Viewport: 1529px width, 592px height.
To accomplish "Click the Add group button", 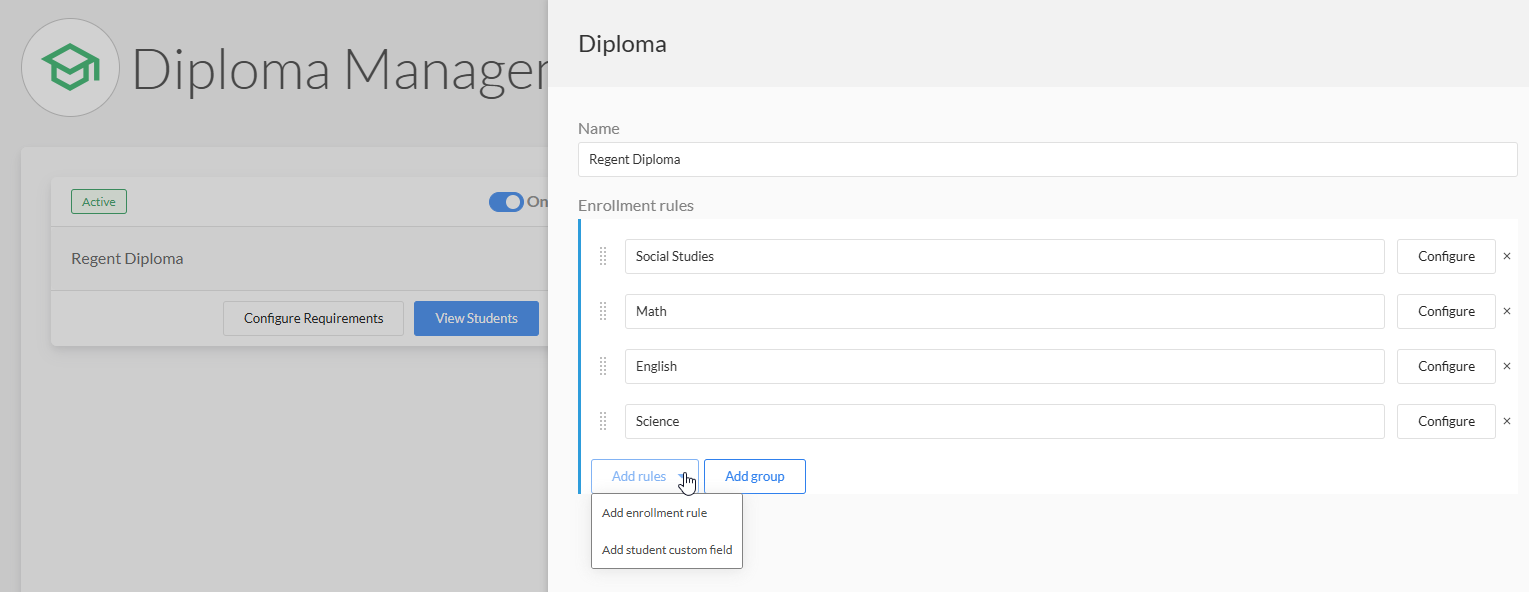I will [755, 476].
